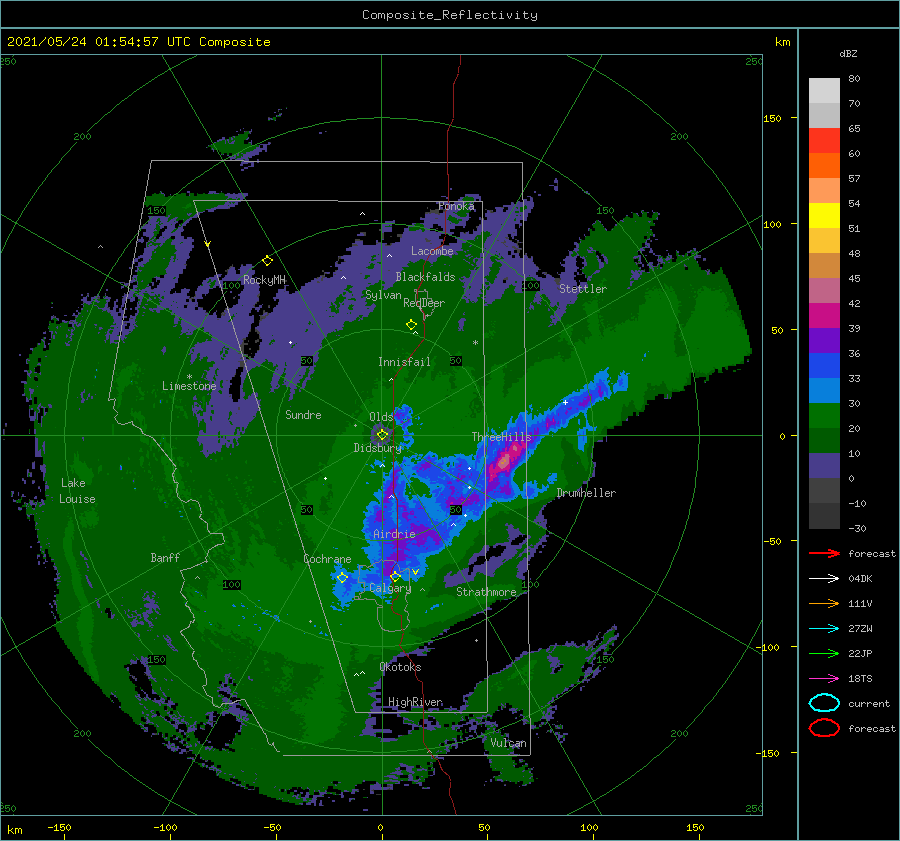Viewport: 900px width, 841px height.
Task: Click the ThreeHills label on map
Action: (502, 437)
